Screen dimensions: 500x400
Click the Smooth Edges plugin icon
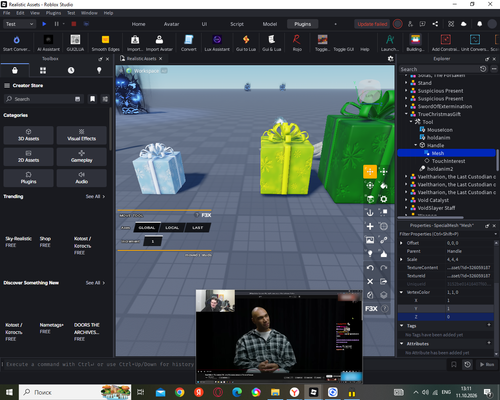point(105,43)
